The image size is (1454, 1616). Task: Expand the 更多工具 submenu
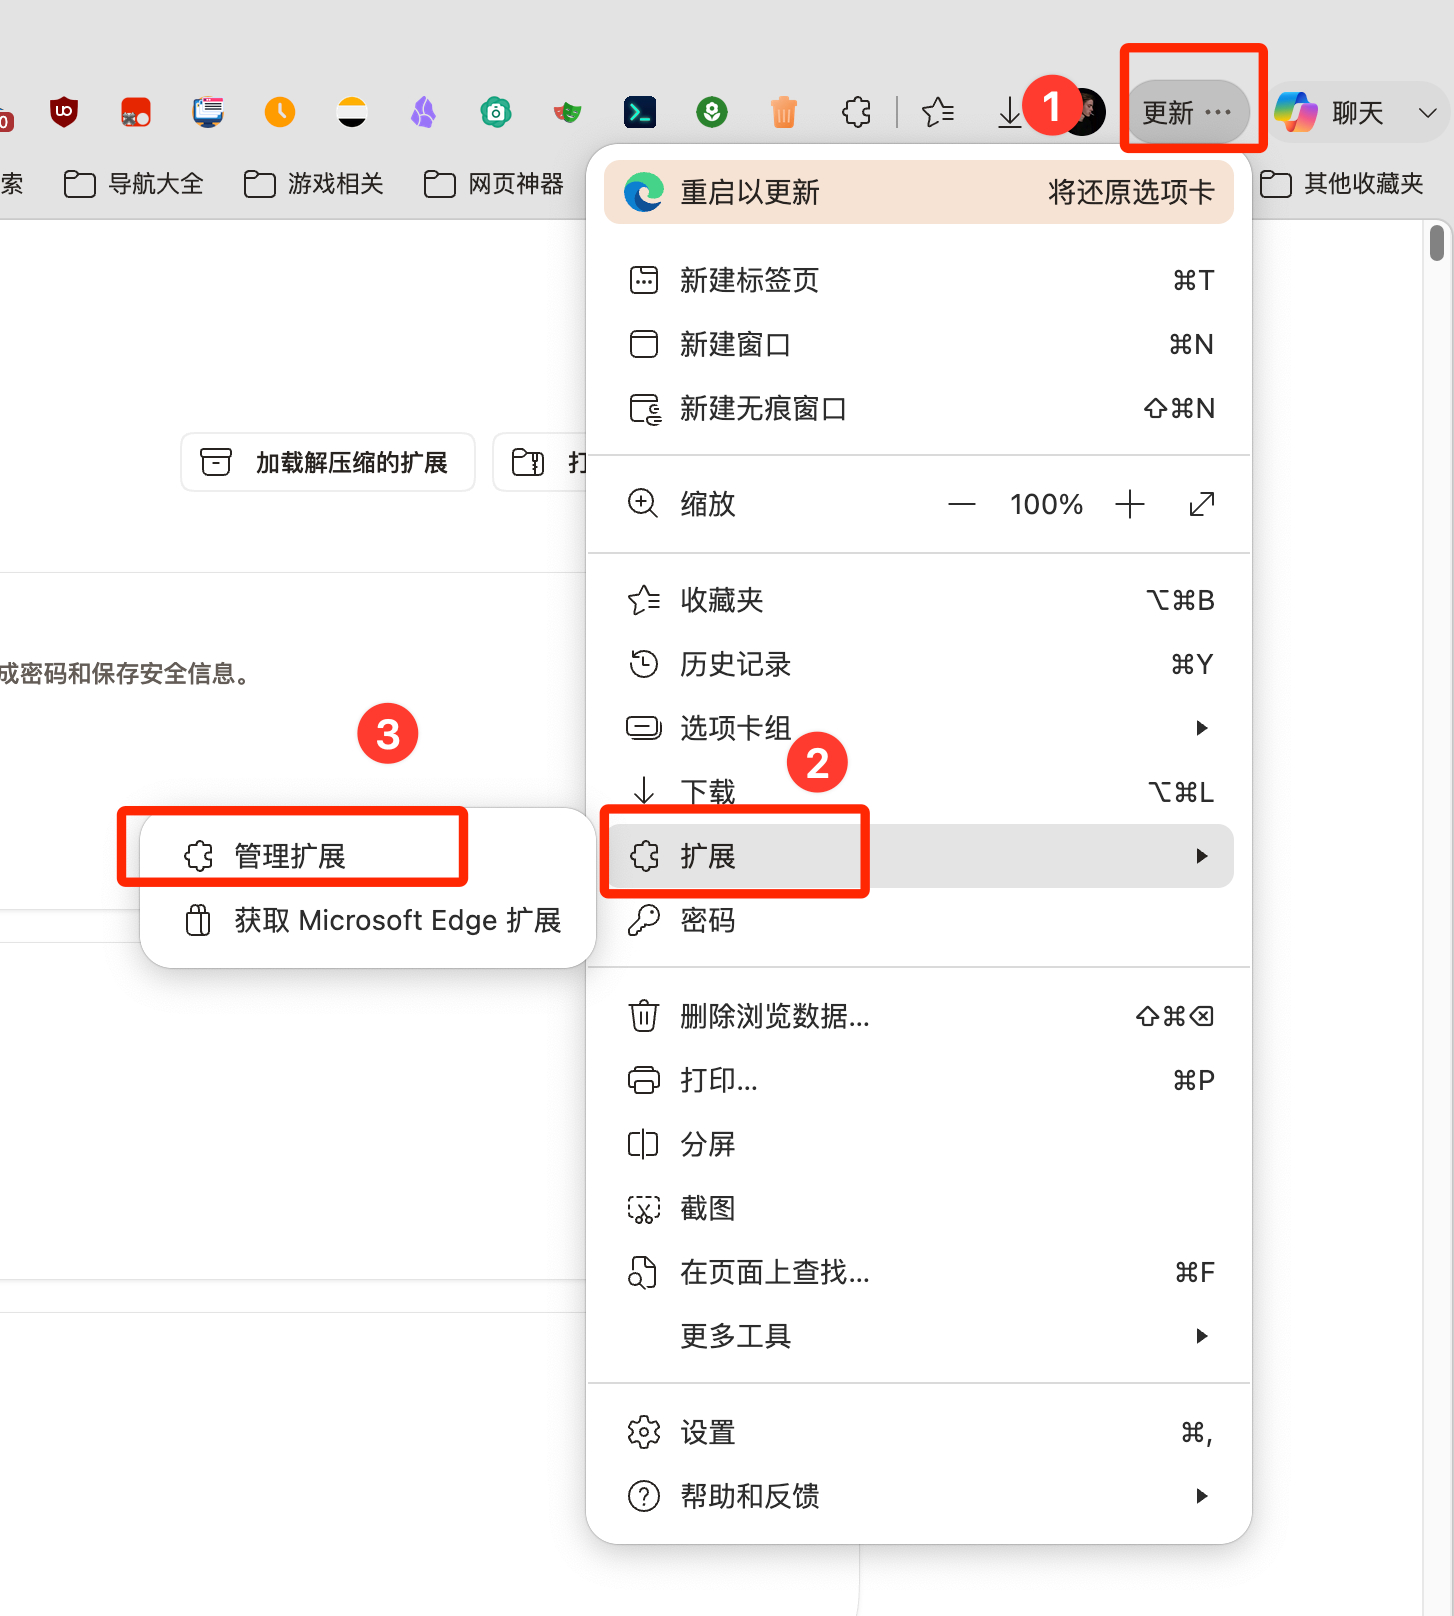point(919,1336)
